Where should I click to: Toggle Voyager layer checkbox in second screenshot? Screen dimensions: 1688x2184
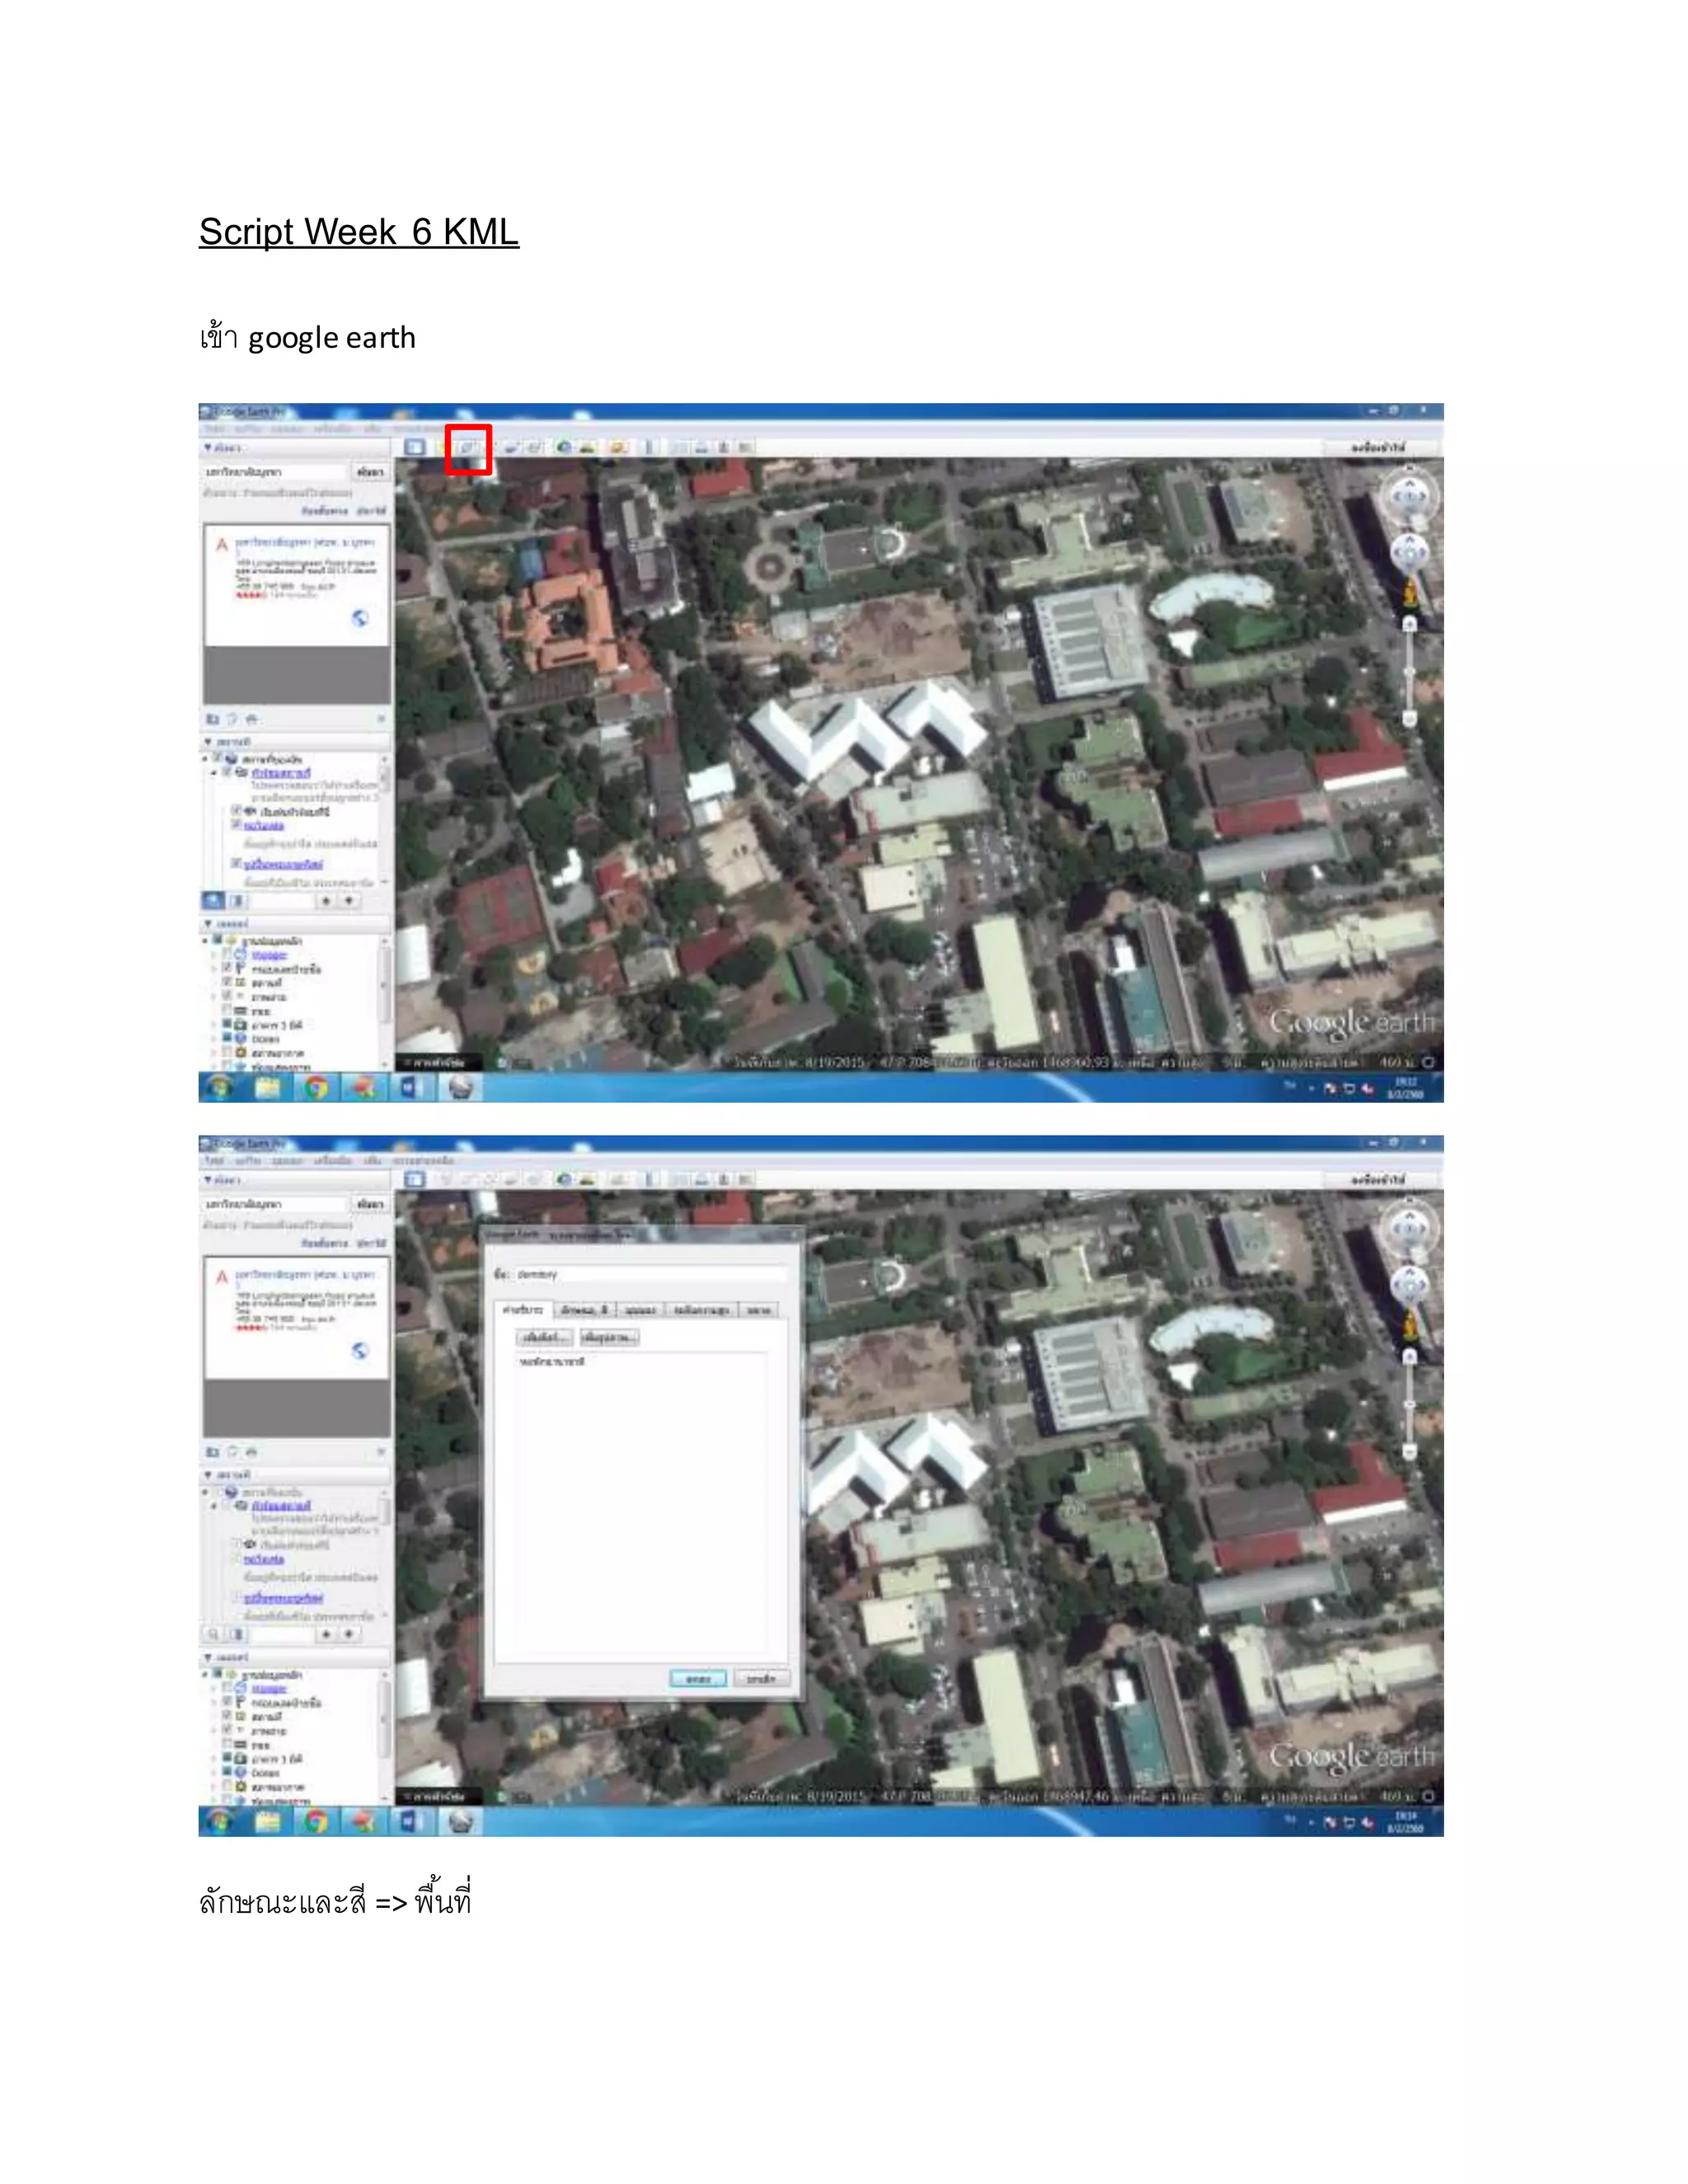tap(227, 1687)
